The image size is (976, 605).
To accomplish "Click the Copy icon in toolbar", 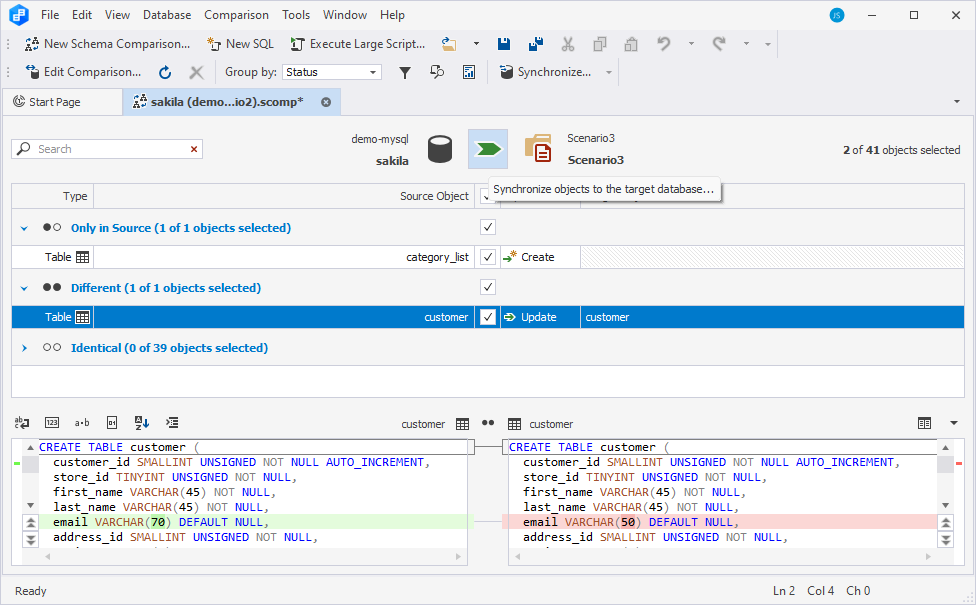I will tap(600, 44).
